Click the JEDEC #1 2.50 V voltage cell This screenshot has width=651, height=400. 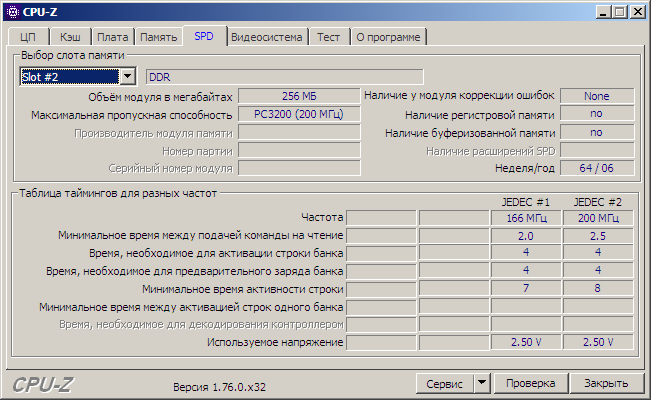[x=526, y=342]
